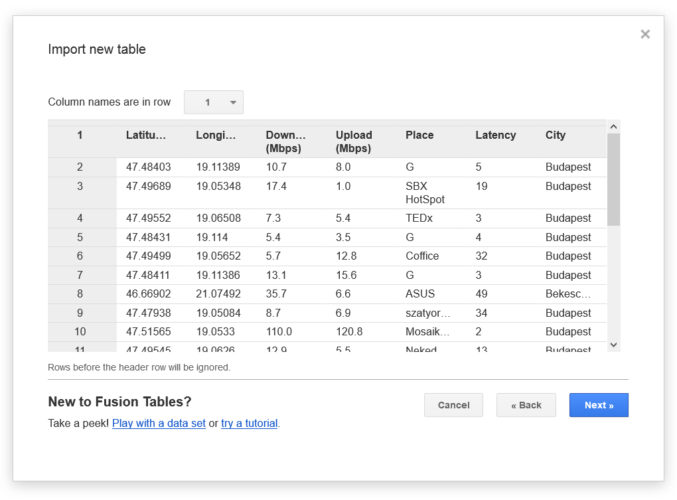Click longitude value 19.0533
This screenshot has width=677, height=500.
(215, 332)
